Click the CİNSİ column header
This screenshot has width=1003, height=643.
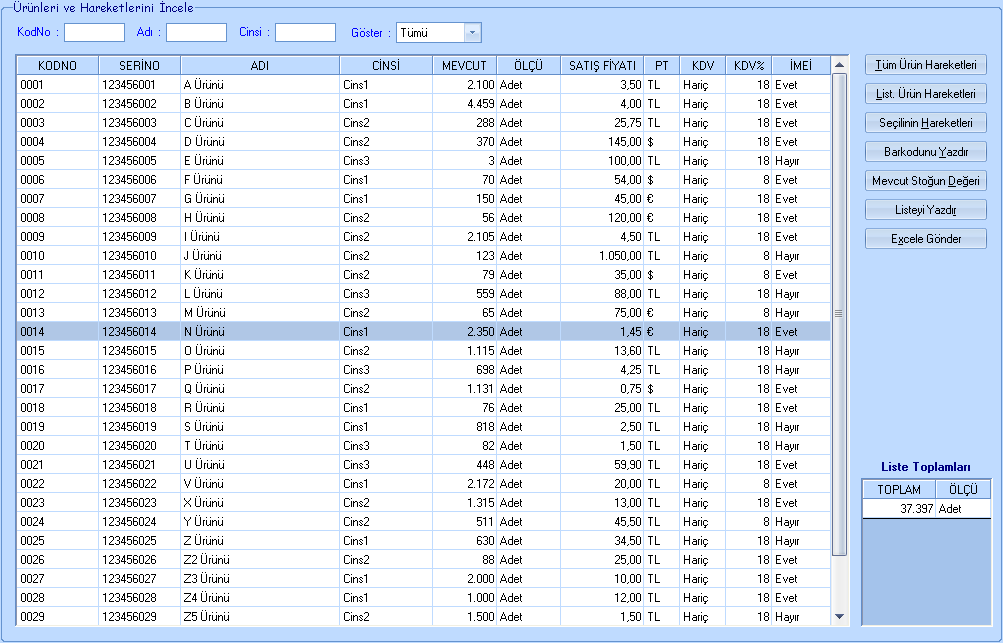tap(386, 65)
